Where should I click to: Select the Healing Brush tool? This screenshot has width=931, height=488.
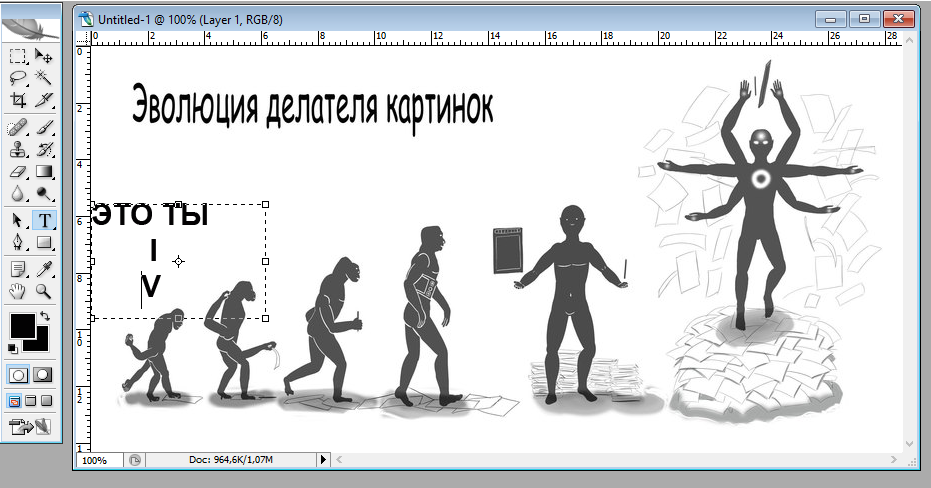(18, 127)
